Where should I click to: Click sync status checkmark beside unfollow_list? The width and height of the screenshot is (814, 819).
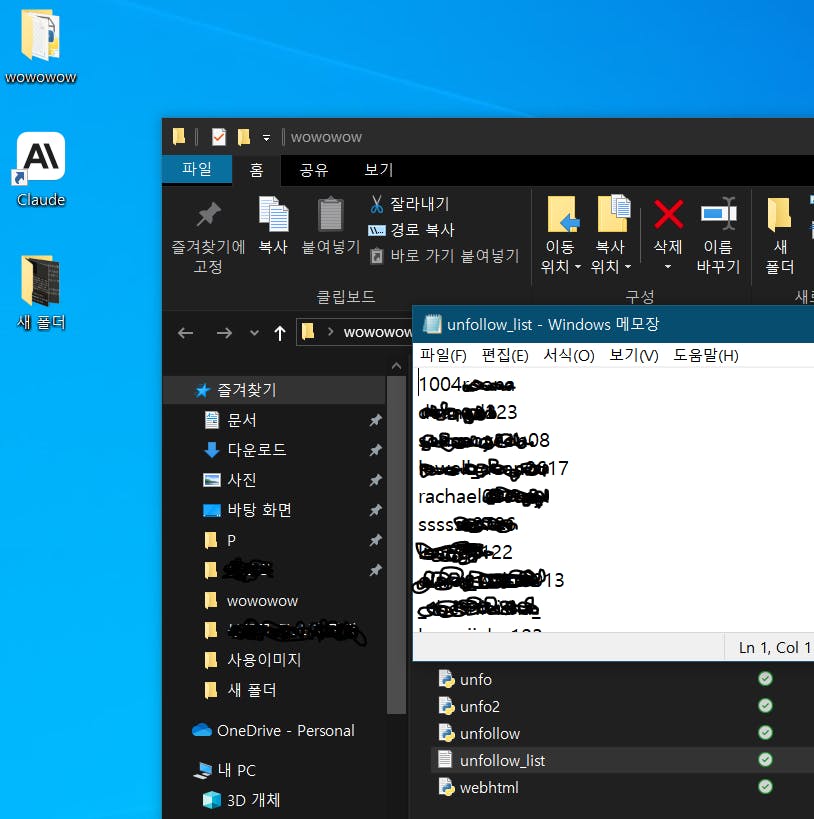765,759
